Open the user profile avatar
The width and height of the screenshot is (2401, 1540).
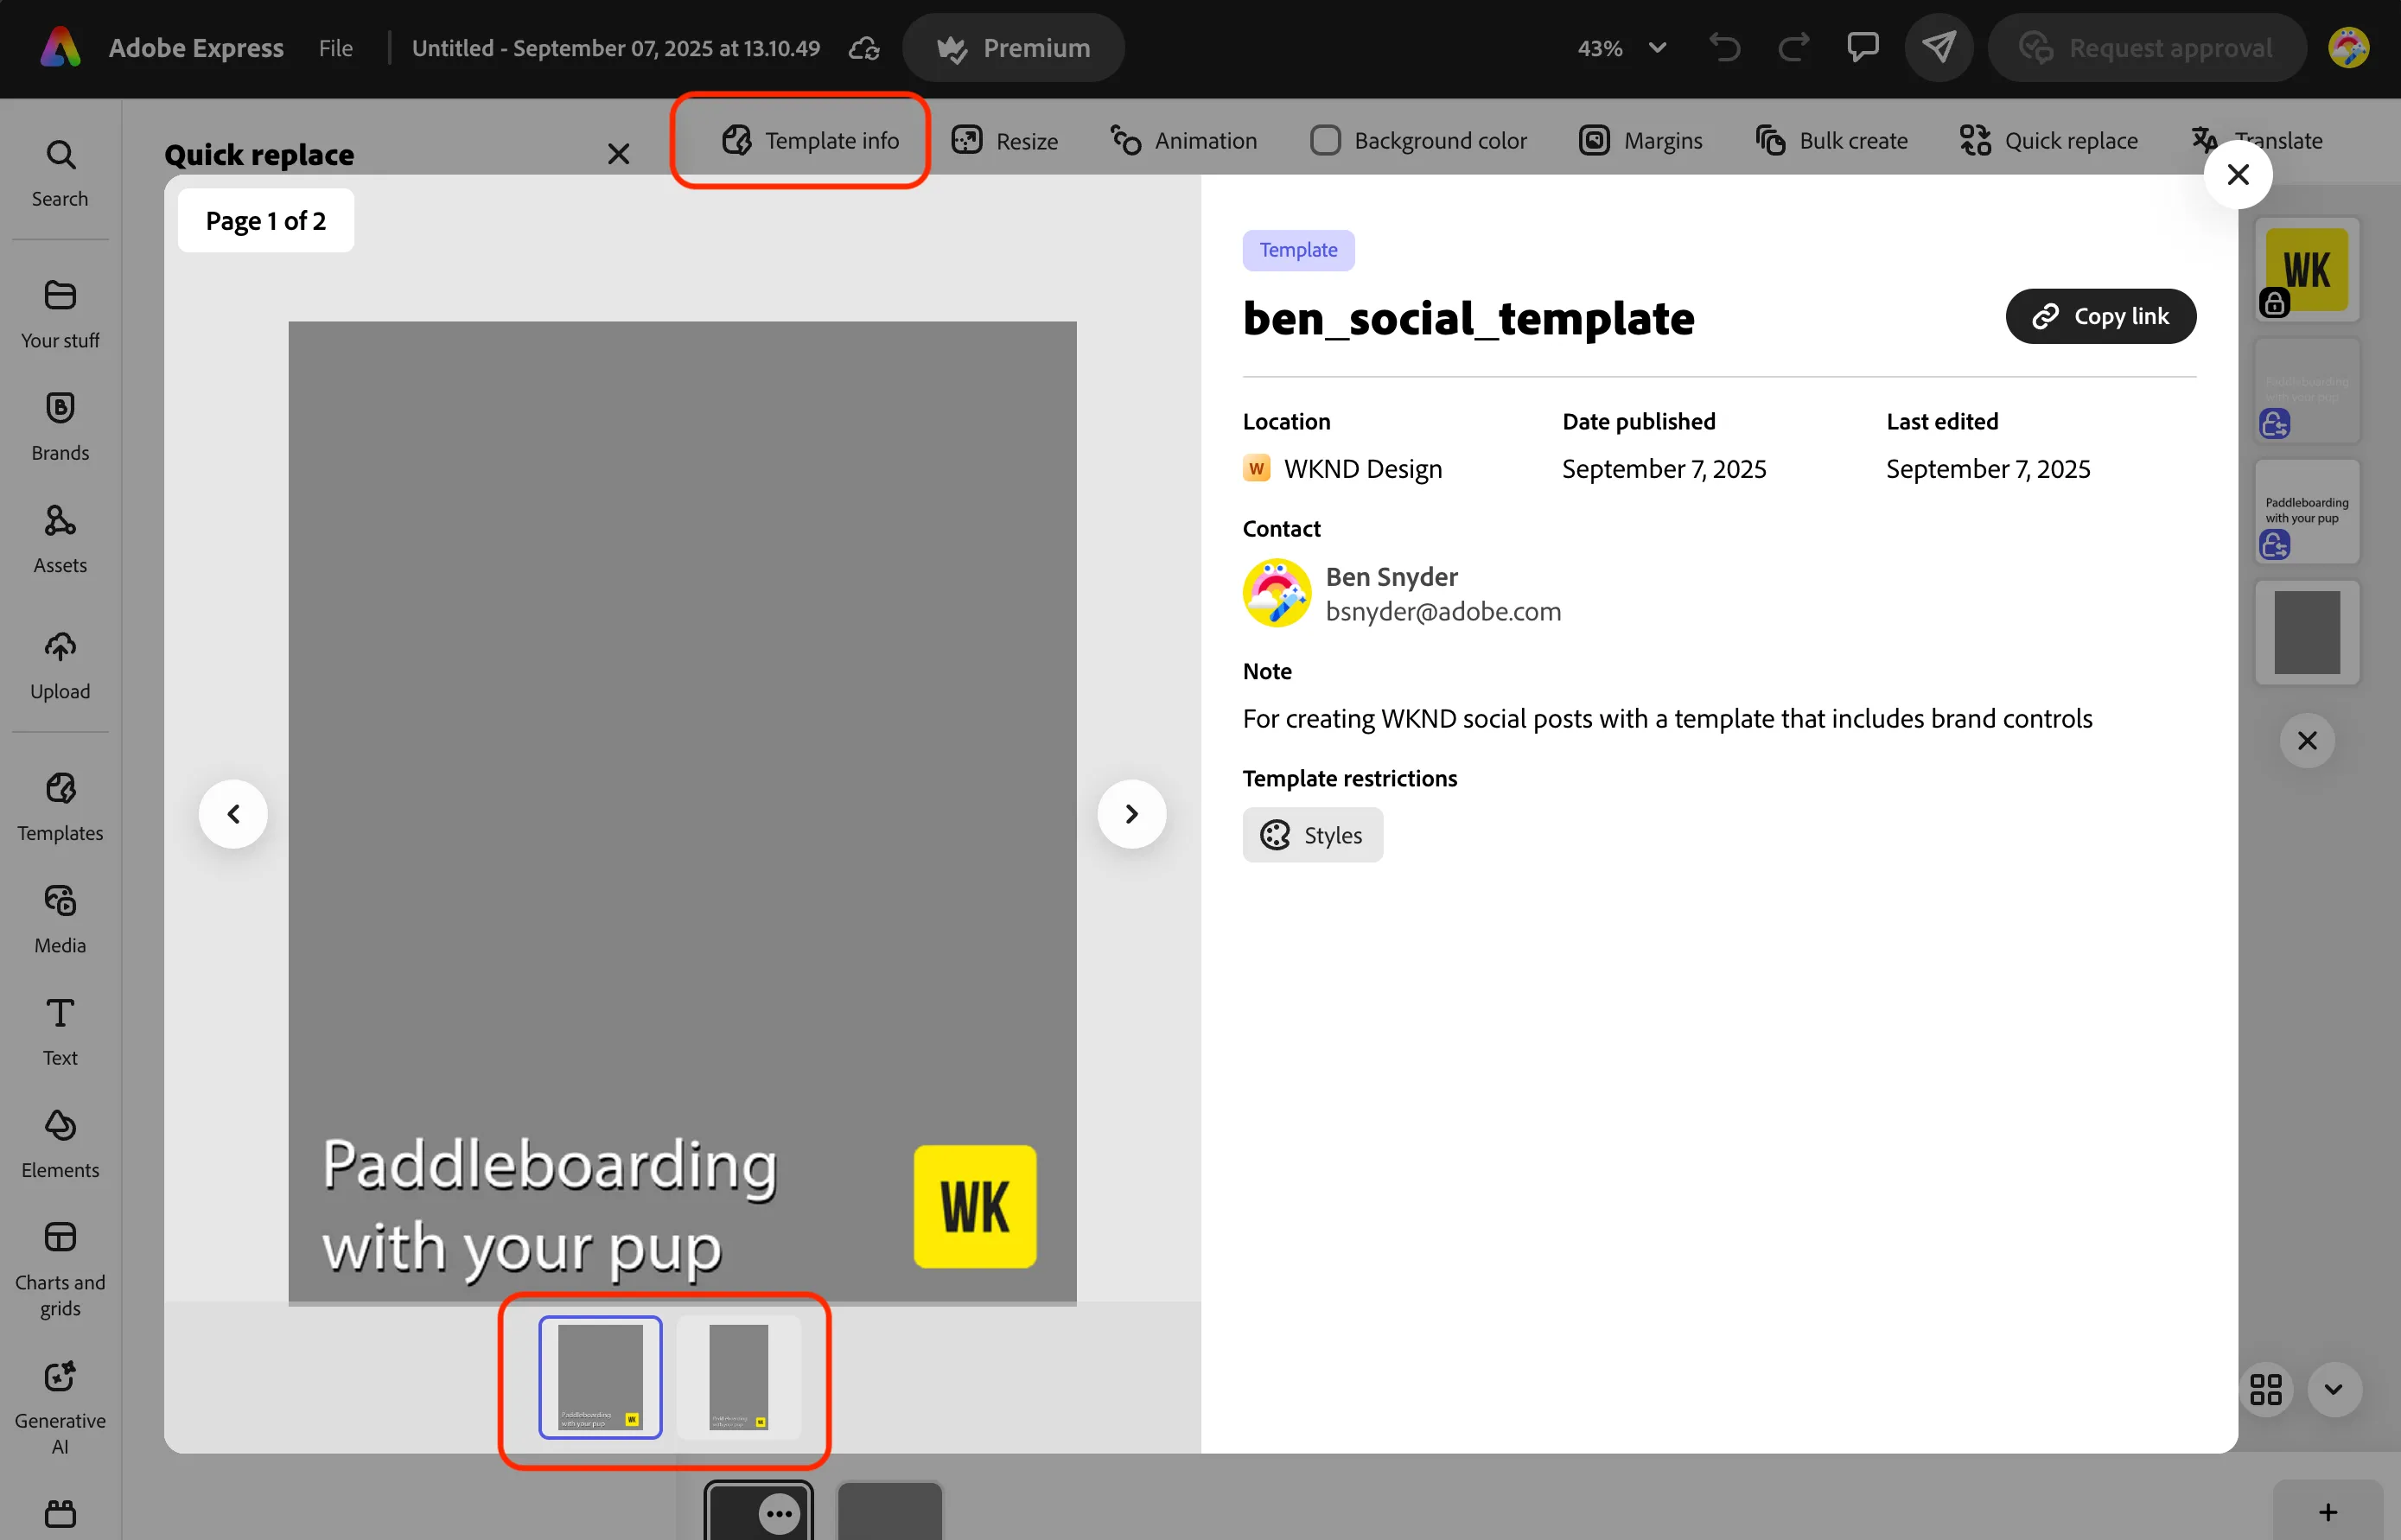point(2348,47)
